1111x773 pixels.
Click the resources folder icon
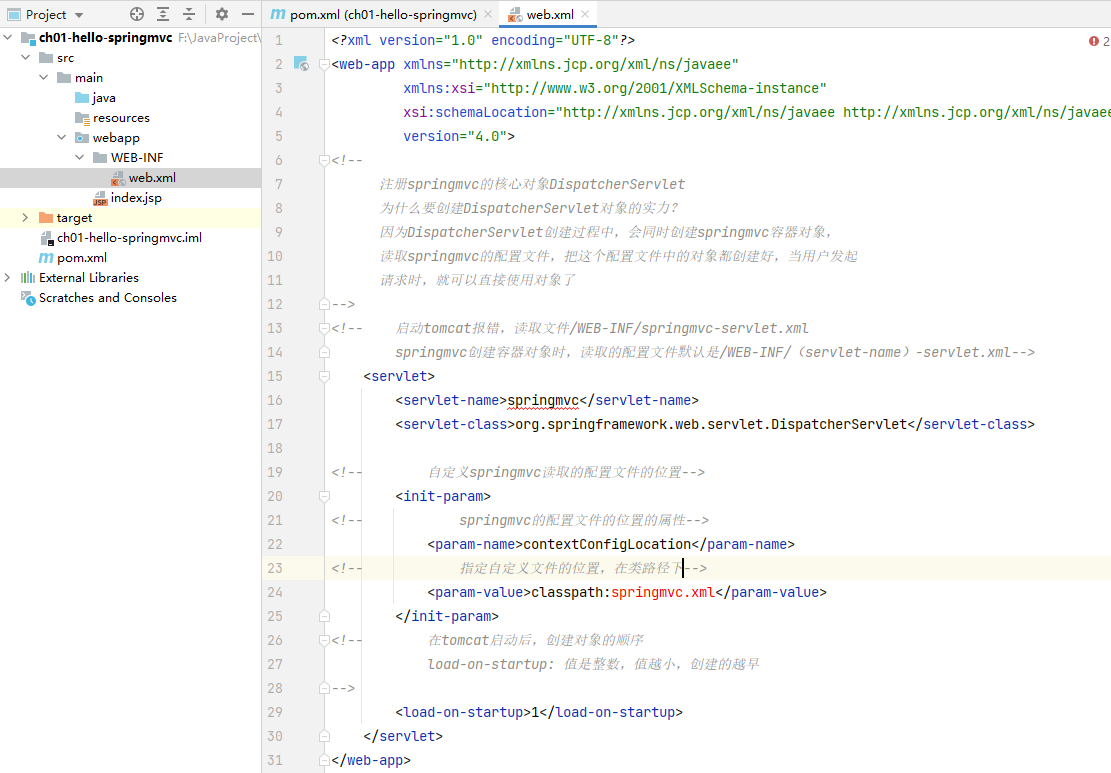(x=82, y=118)
